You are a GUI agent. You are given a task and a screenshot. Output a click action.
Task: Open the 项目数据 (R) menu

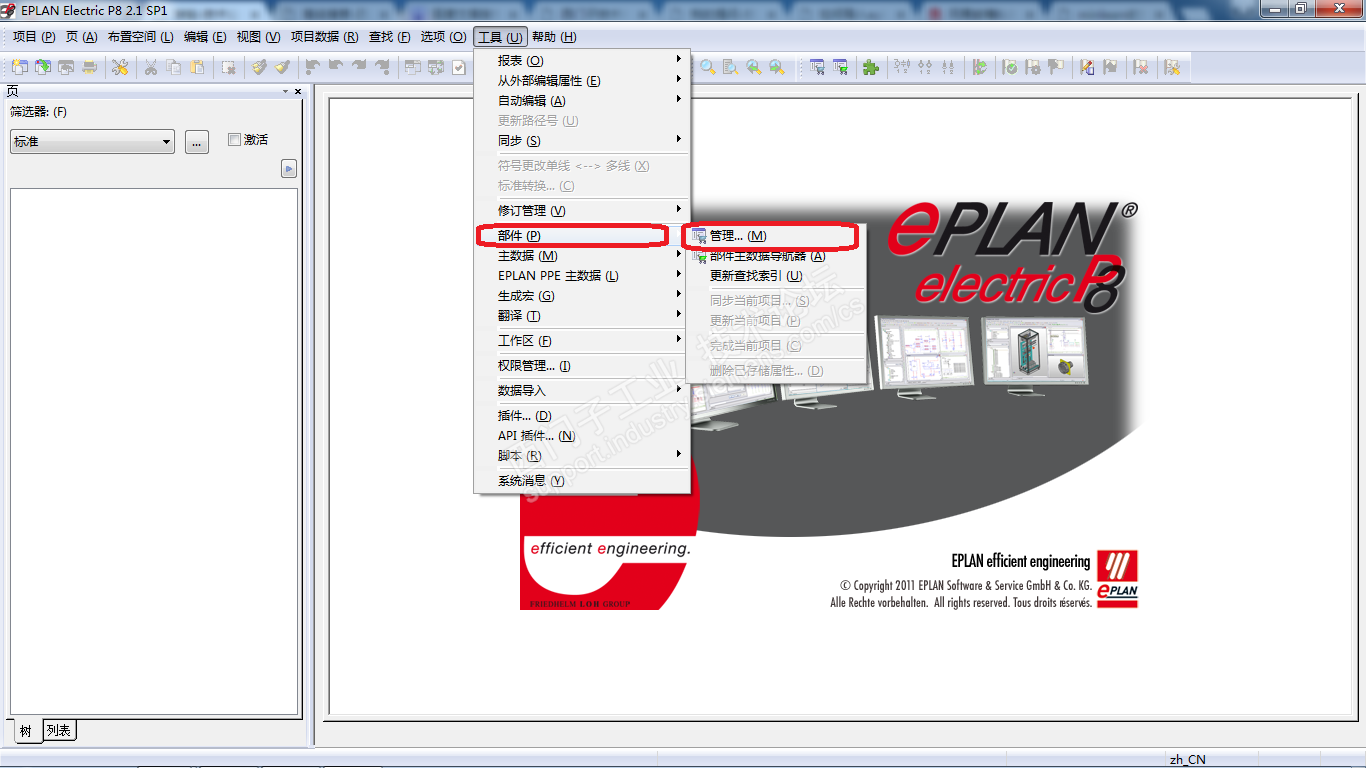tap(324, 37)
